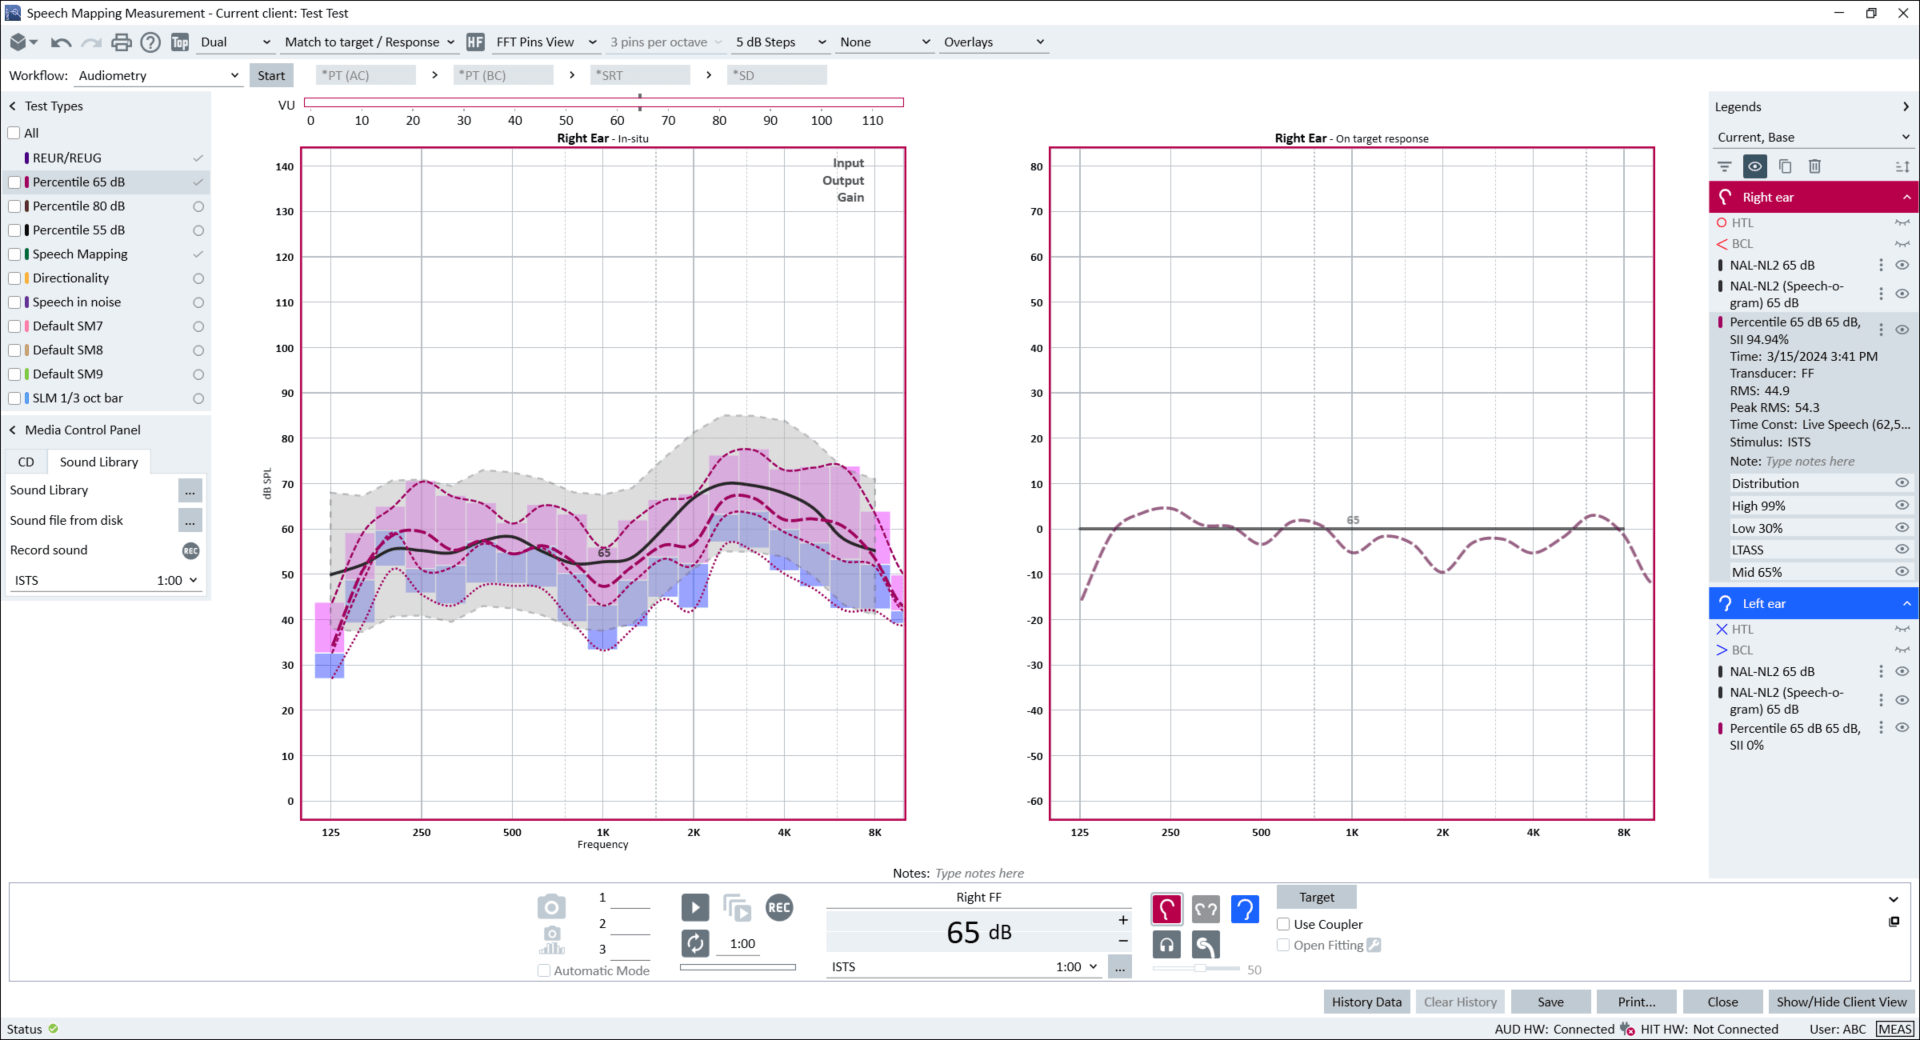Toggle visibility of NAL-NL2 65 dB curve

pyautogui.click(x=1901, y=265)
